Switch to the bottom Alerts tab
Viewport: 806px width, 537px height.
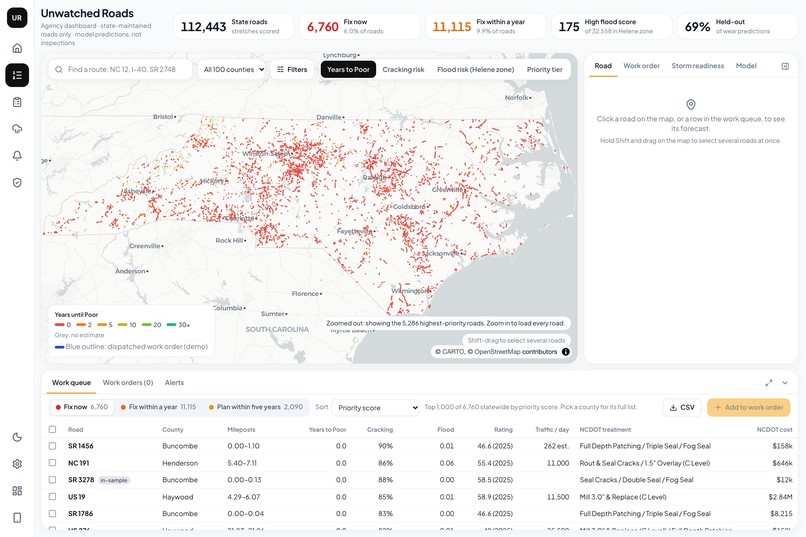pyautogui.click(x=174, y=383)
